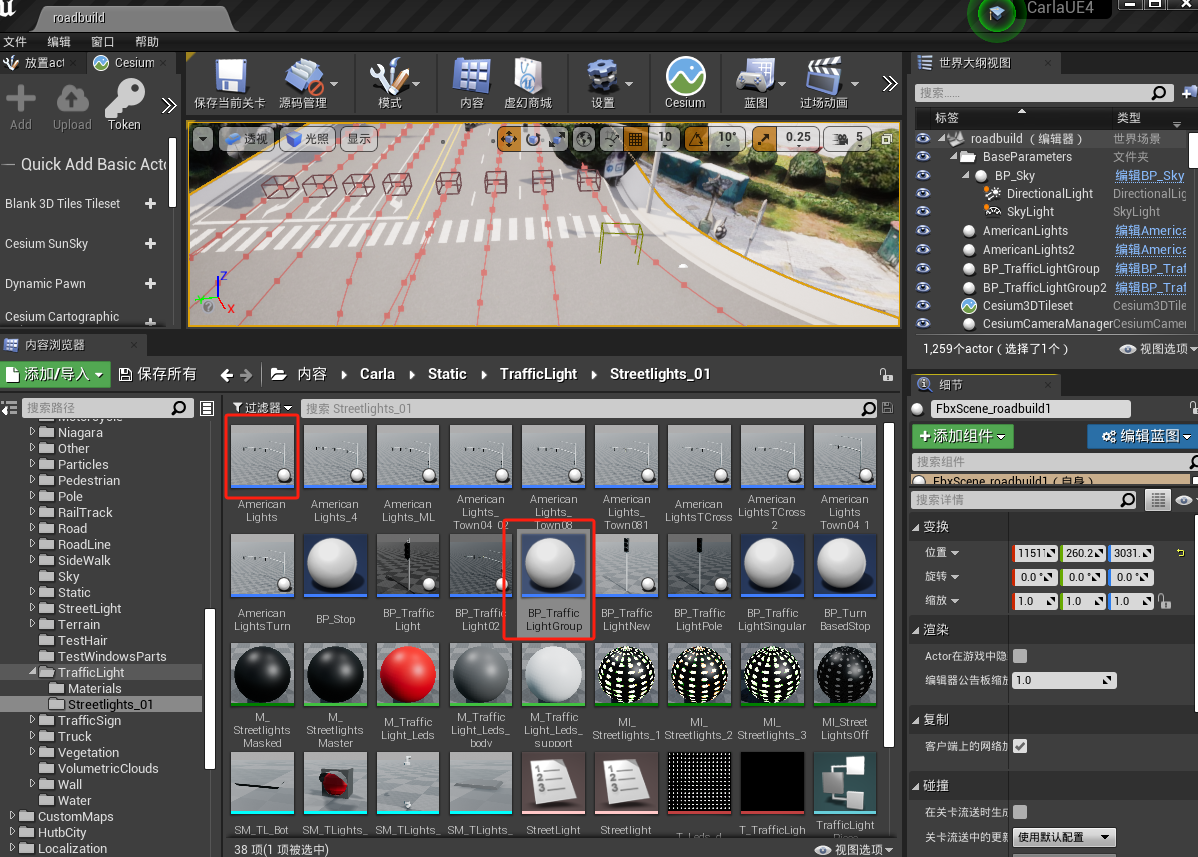
Task: Click the Add/Import green button
Action: (x=55, y=374)
